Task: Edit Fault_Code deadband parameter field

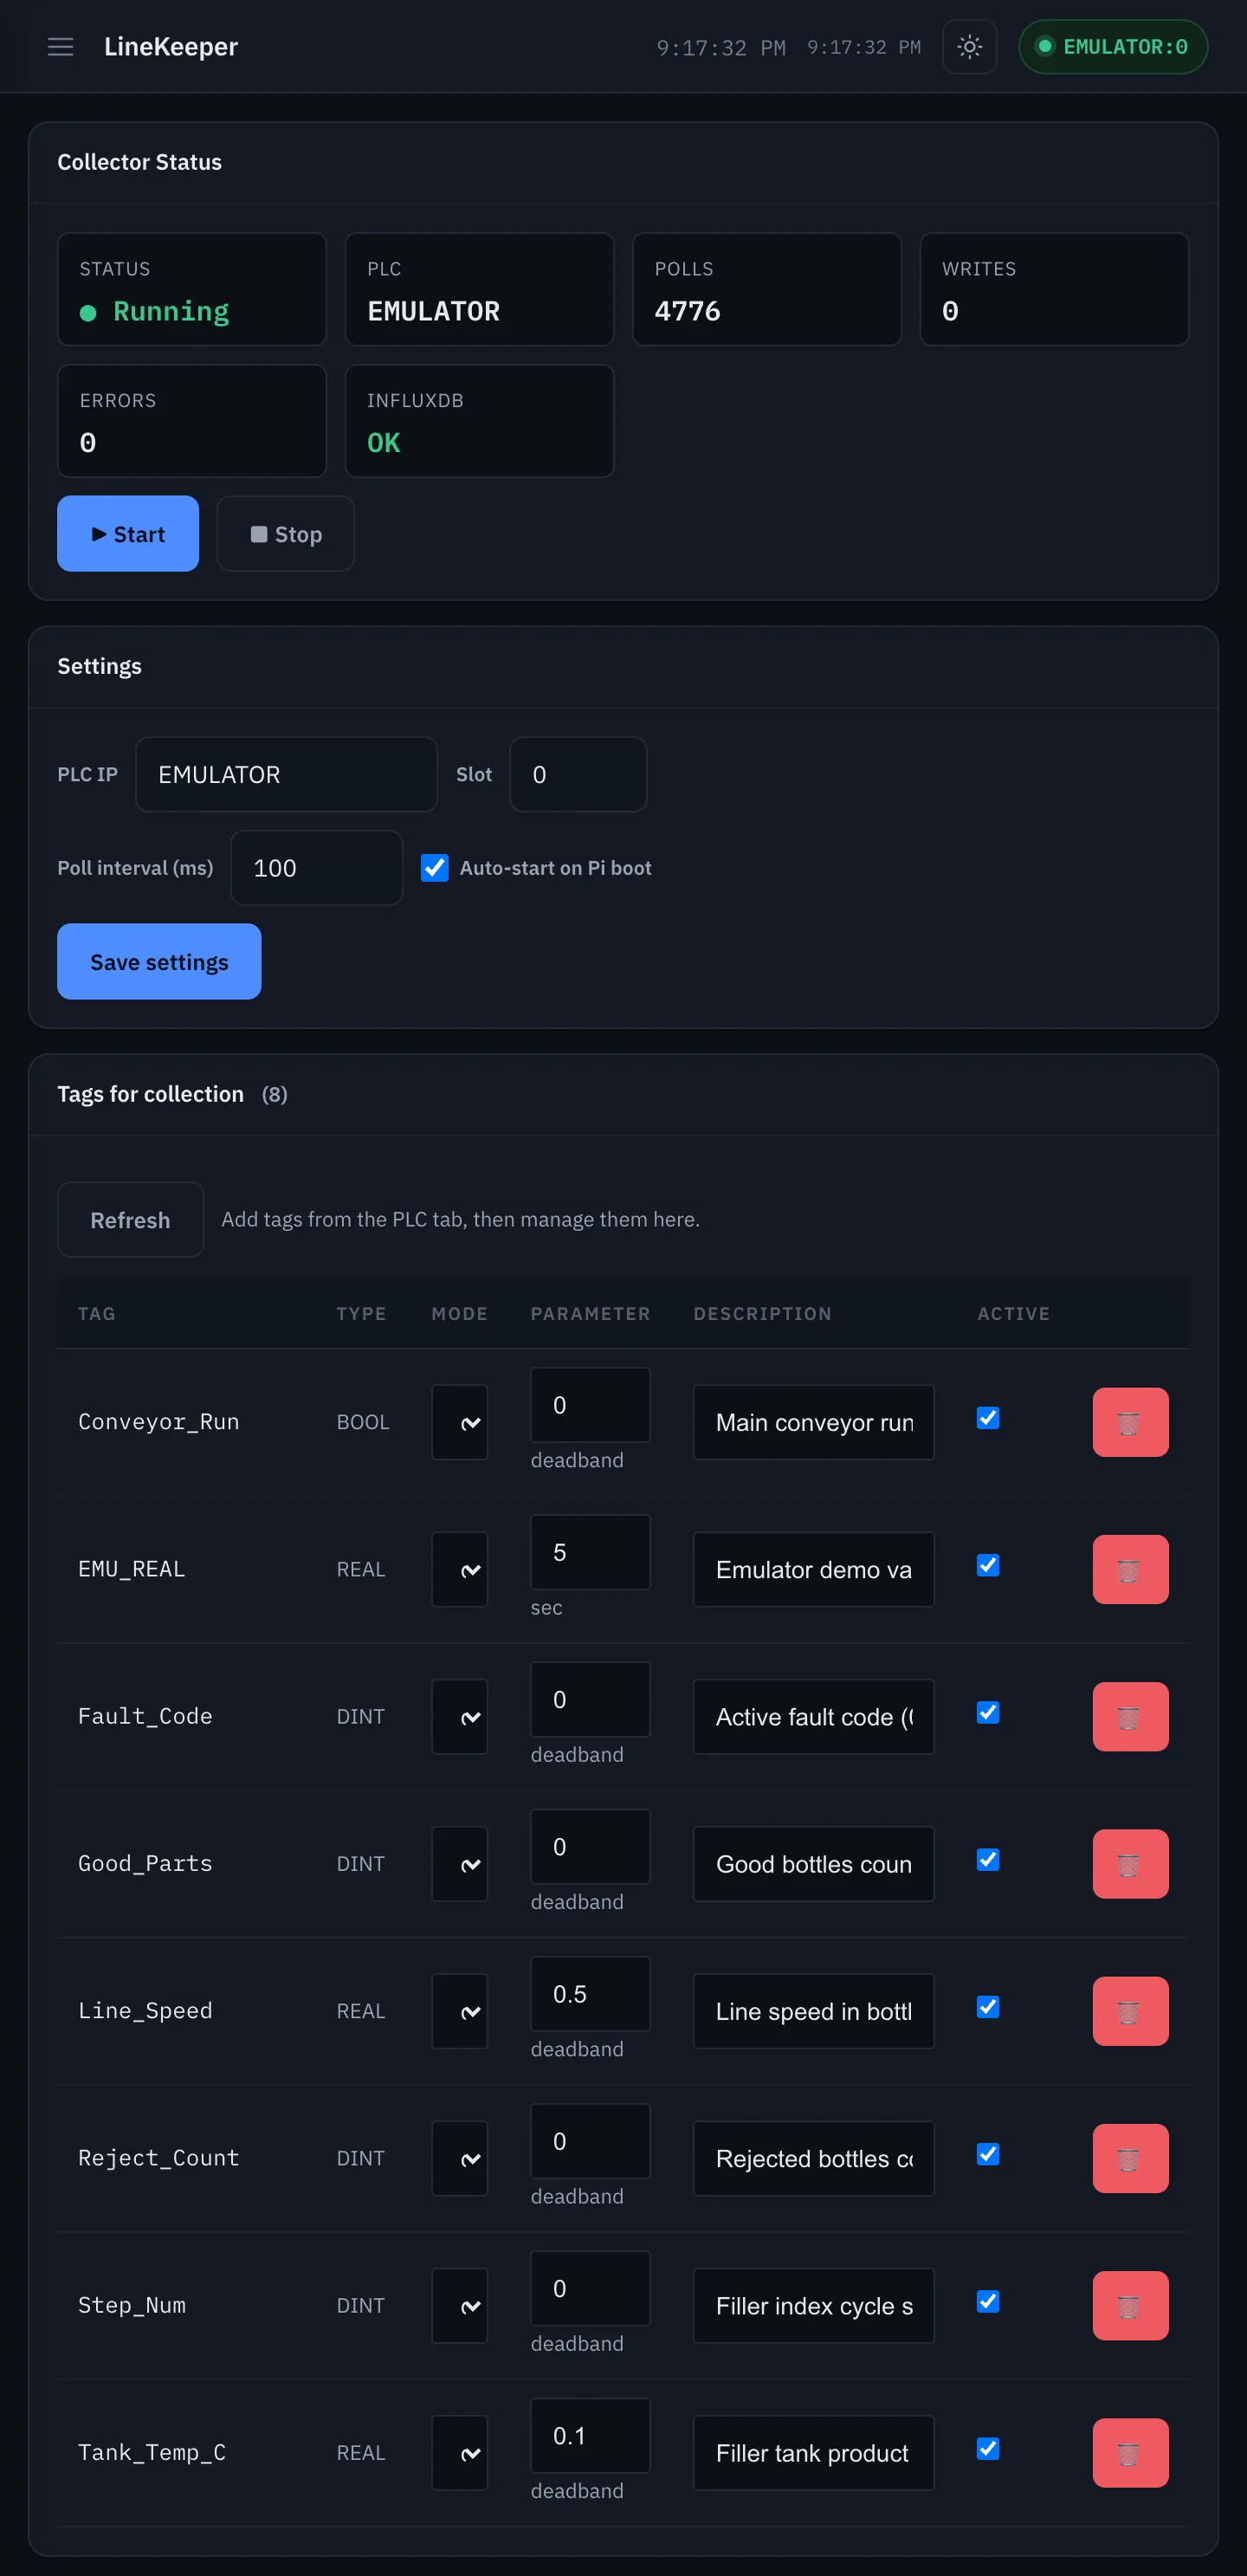Action: [590, 1699]
